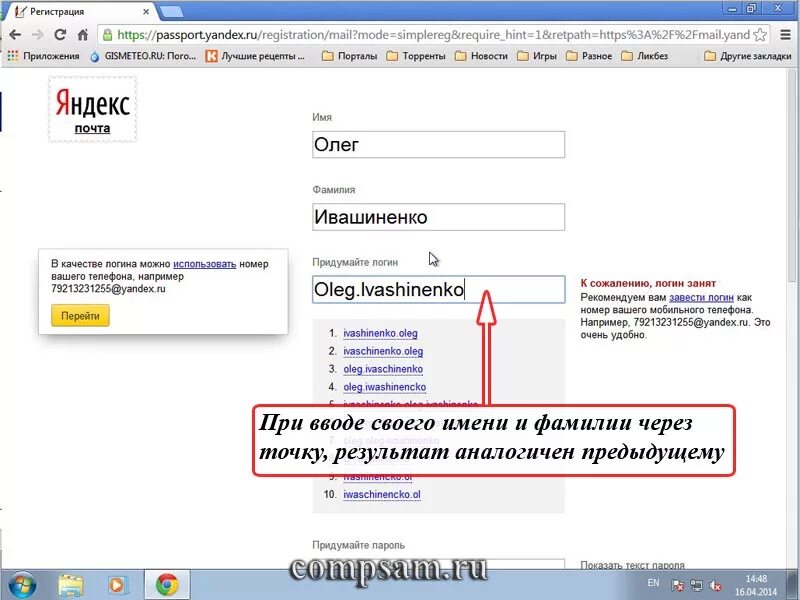Click the Имя field containing Олег
The width and height of the screenshot is (800, 600).
pos(438,144)
